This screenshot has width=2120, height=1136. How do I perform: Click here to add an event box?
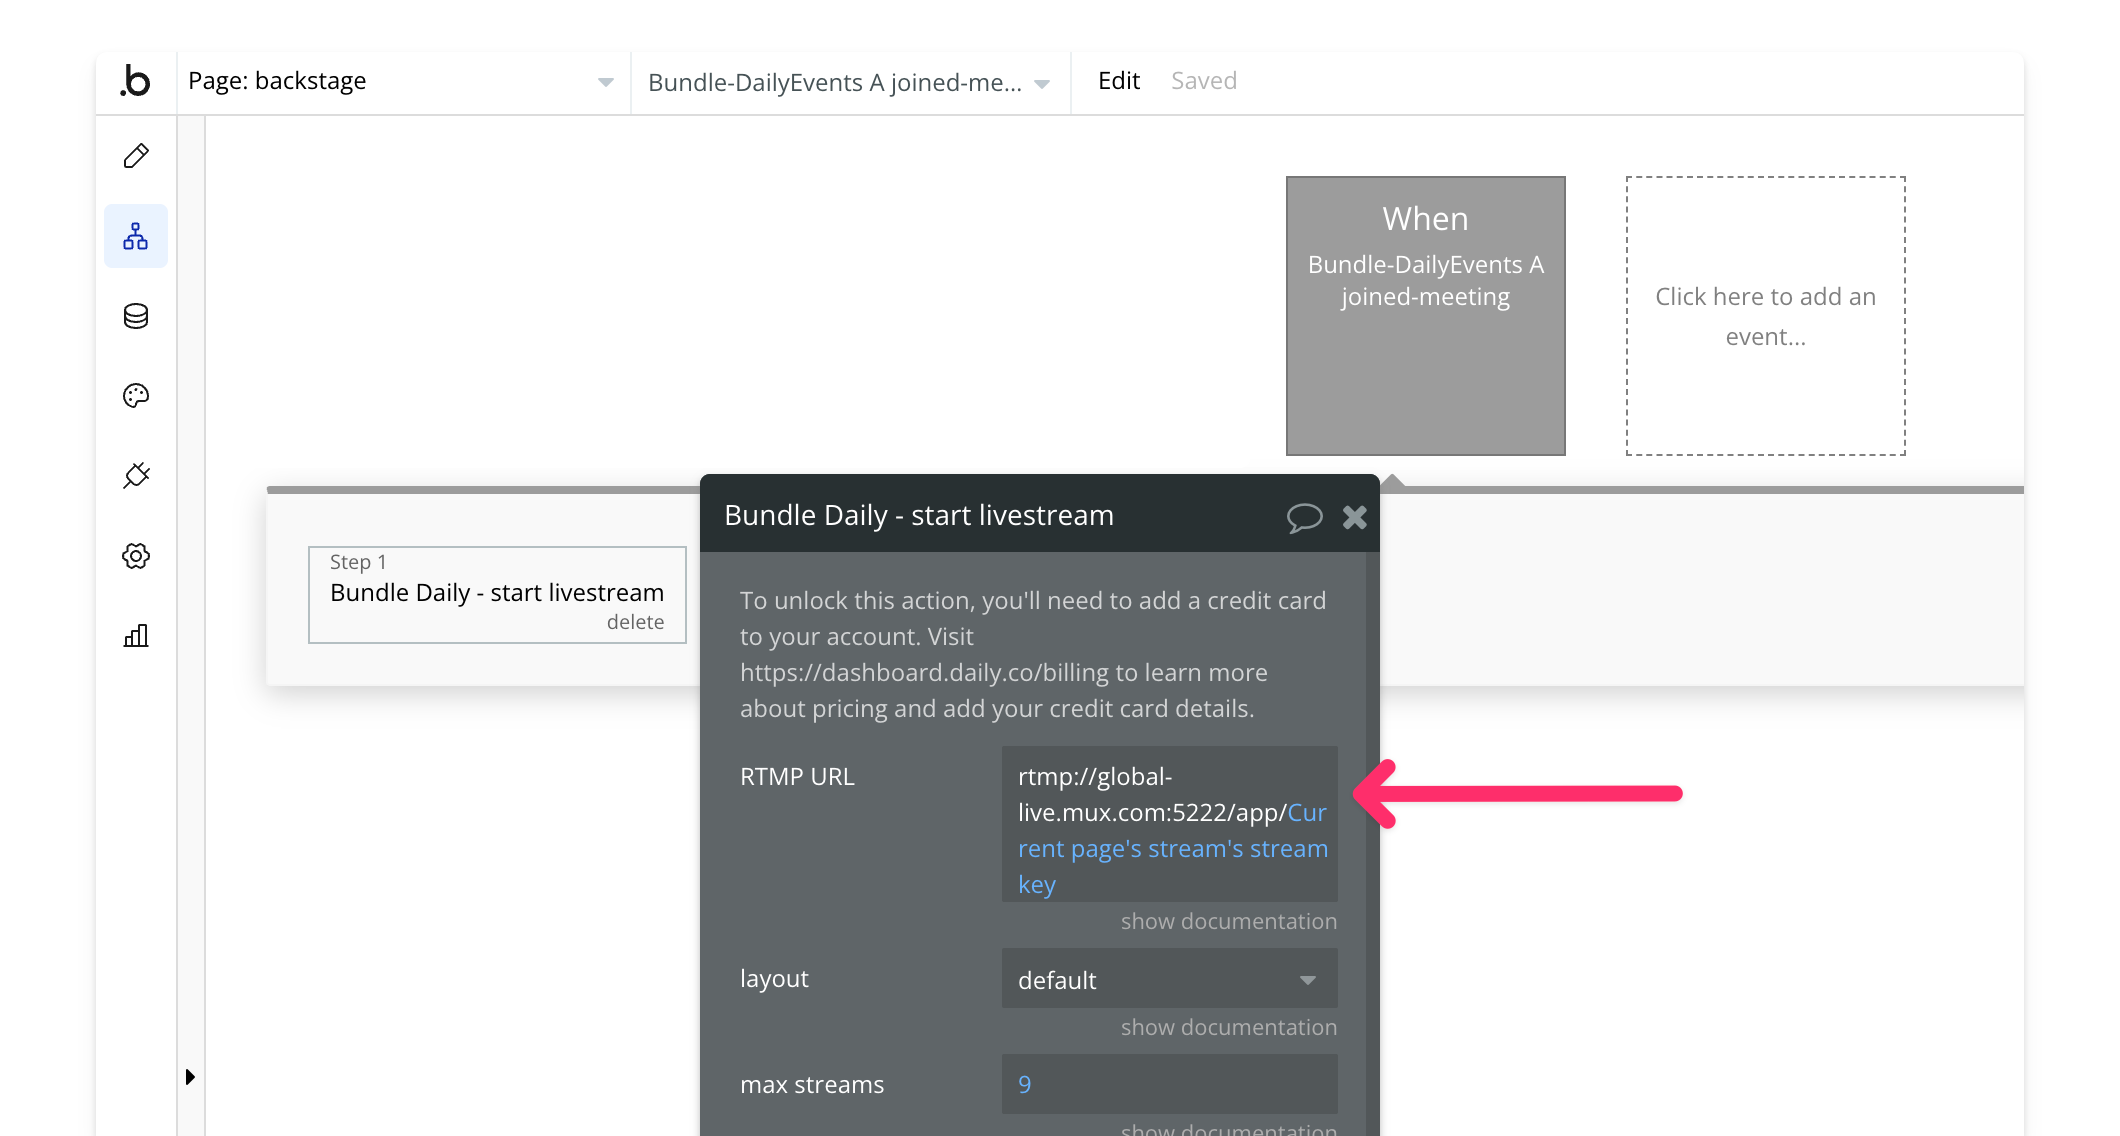[1765, 316]
